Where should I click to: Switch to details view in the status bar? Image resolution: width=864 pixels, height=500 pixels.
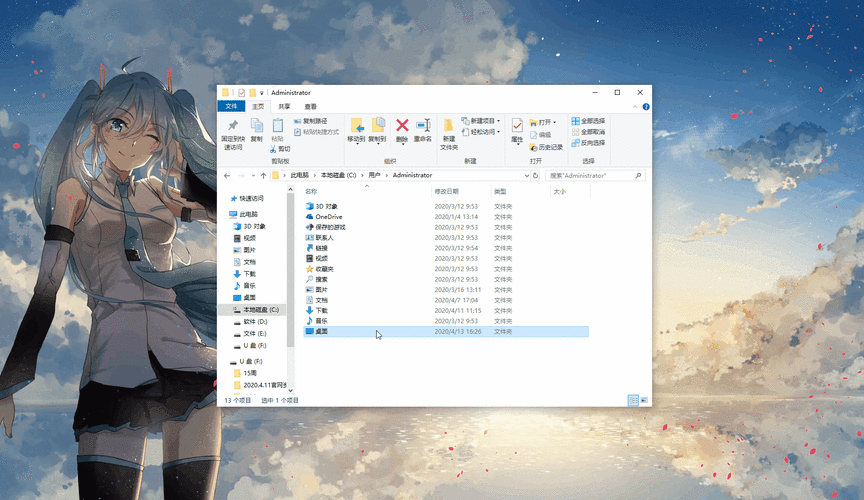pos(633,400)
